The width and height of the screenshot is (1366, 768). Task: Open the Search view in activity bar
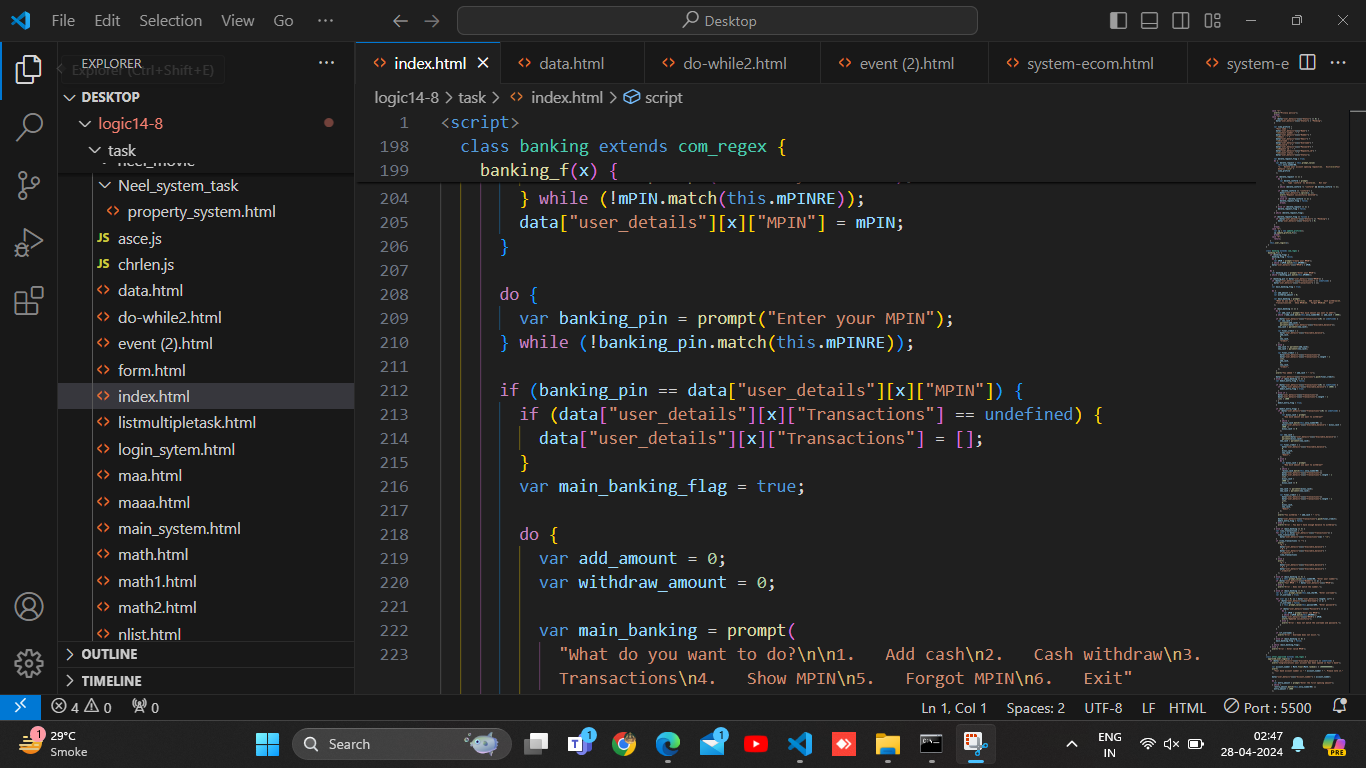click(29, 126)
